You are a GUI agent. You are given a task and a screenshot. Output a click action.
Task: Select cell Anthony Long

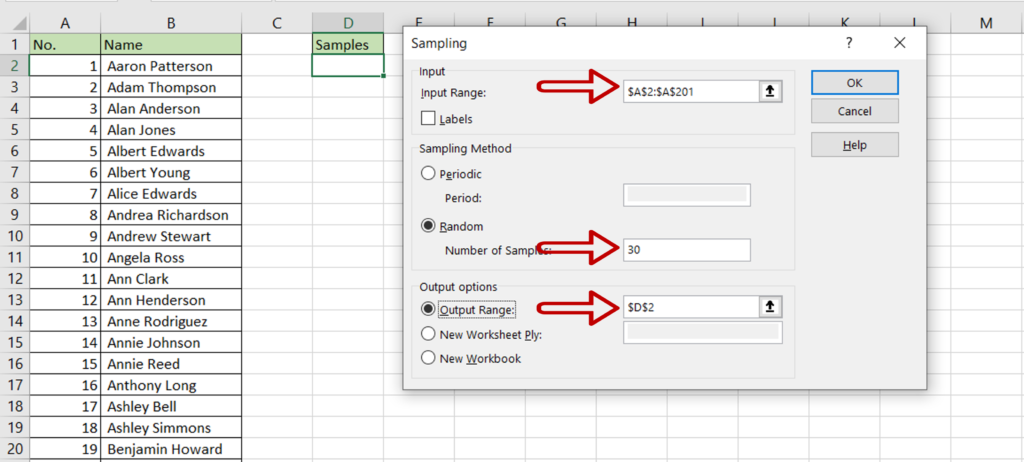coord(171,385)
